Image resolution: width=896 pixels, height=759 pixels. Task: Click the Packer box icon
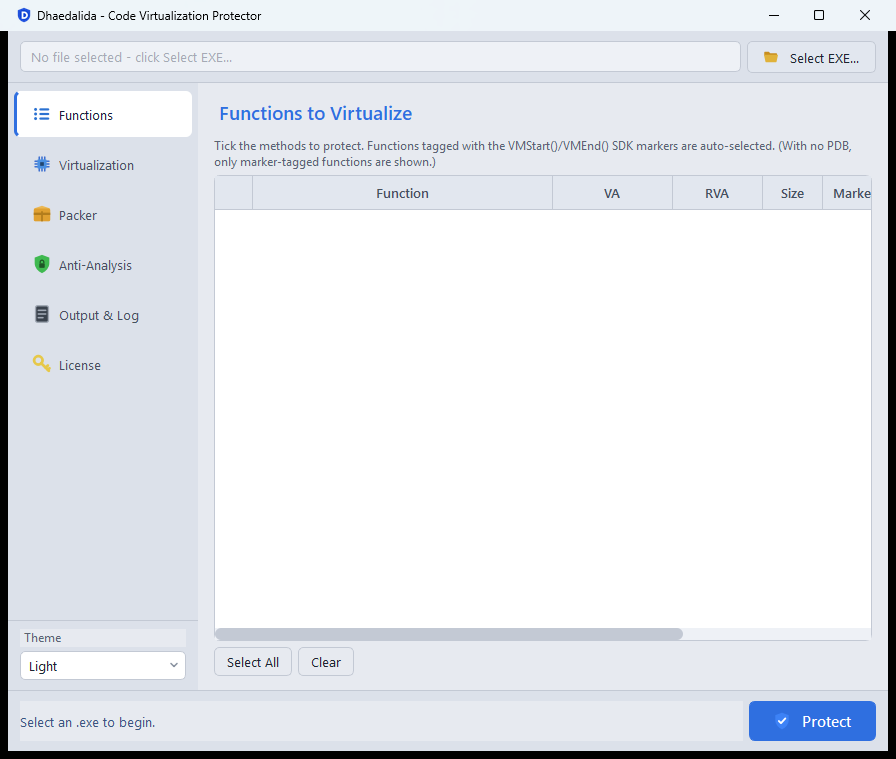(42, 215)
